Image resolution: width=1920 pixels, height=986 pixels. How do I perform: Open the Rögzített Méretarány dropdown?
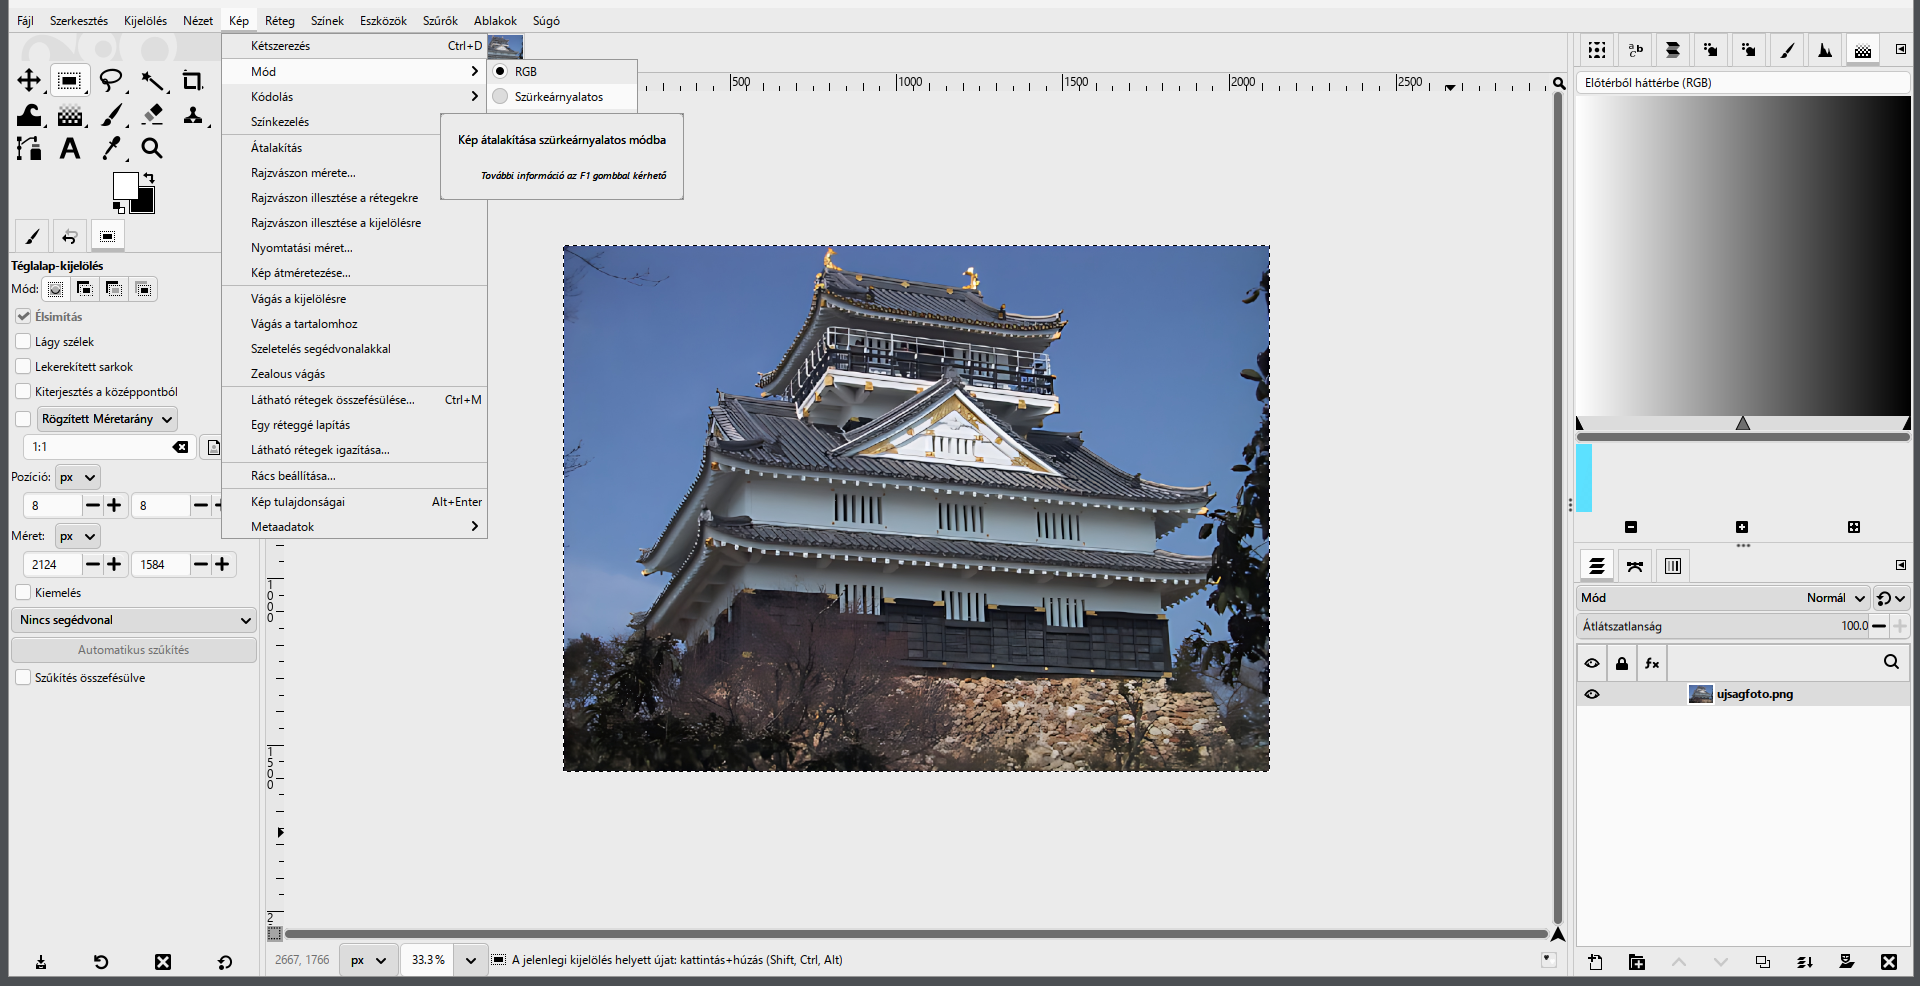pyautogui.click(x=107, y=419)
